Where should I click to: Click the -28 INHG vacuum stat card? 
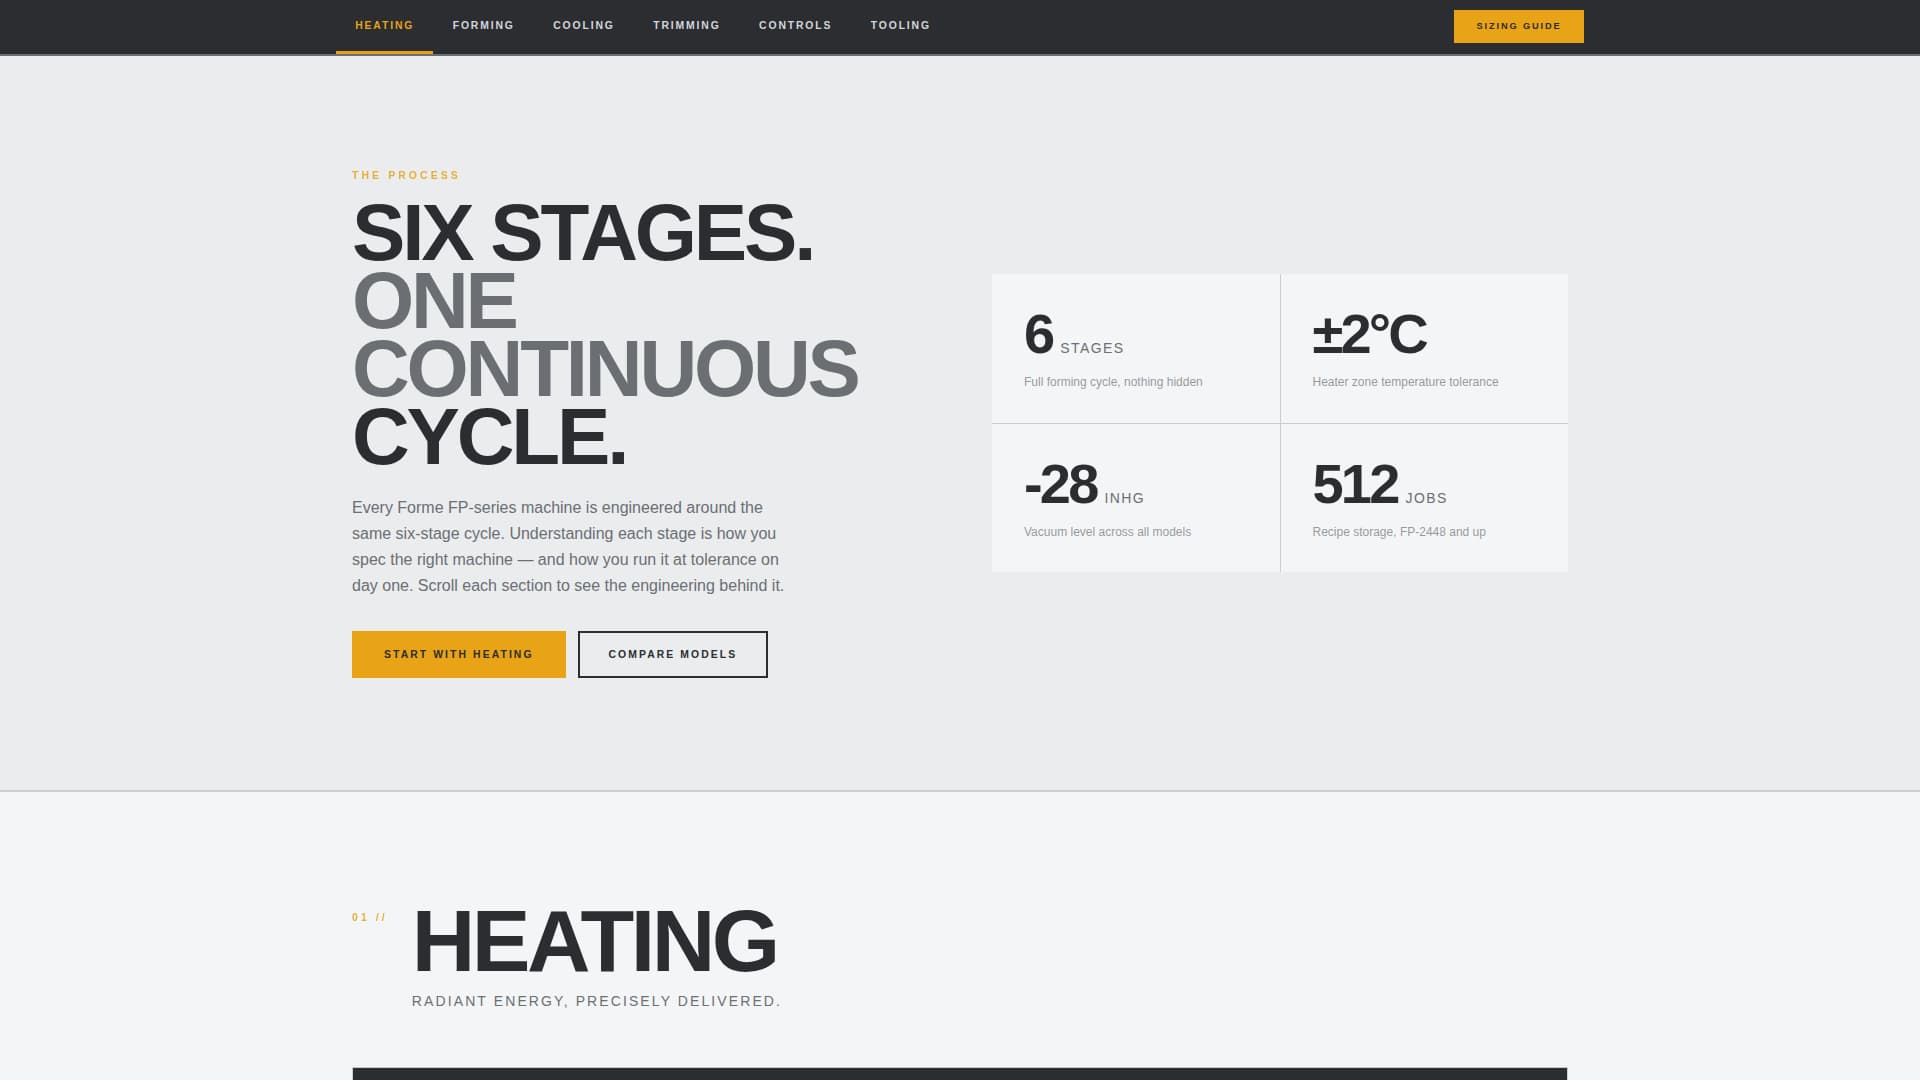tap(1135, 498)
